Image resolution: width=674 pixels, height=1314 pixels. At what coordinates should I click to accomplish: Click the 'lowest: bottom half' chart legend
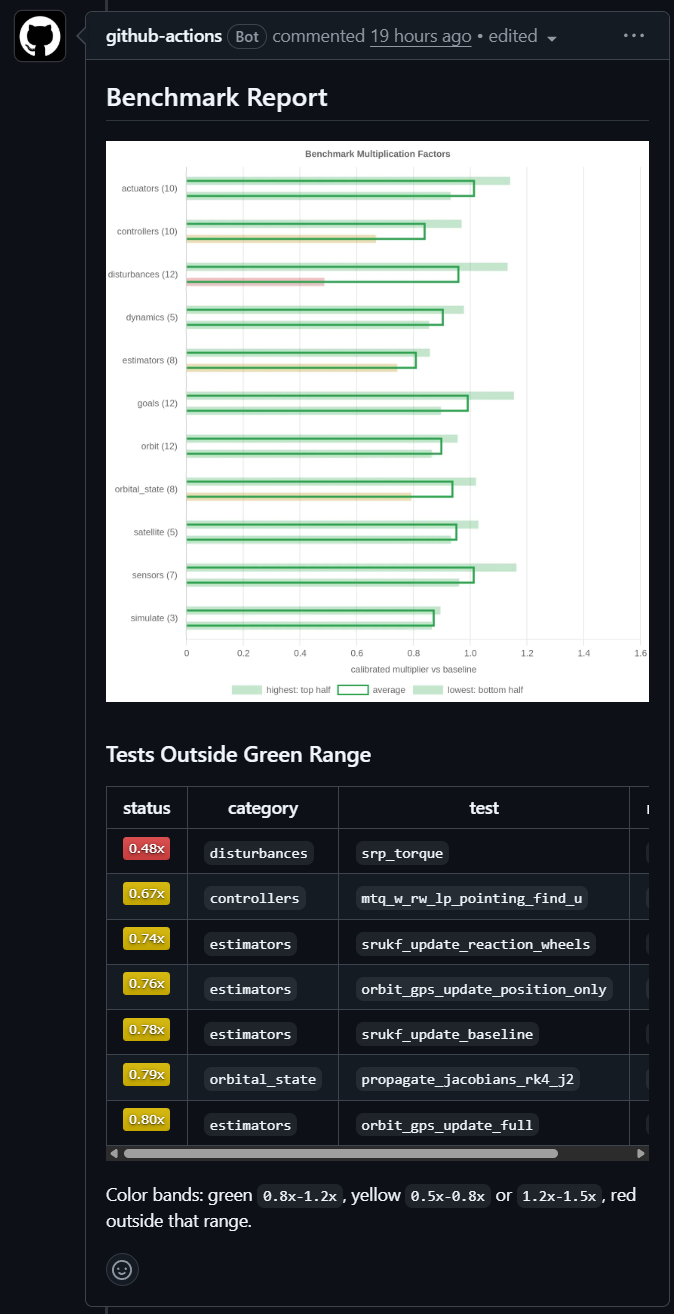(x=468, y=690)
